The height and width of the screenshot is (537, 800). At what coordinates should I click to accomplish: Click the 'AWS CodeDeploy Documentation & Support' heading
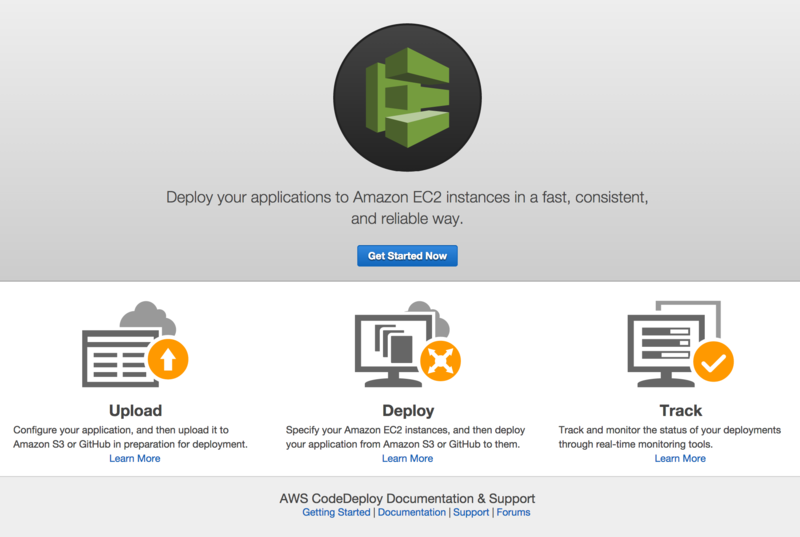pyautogui.click(x=407, y=498)
